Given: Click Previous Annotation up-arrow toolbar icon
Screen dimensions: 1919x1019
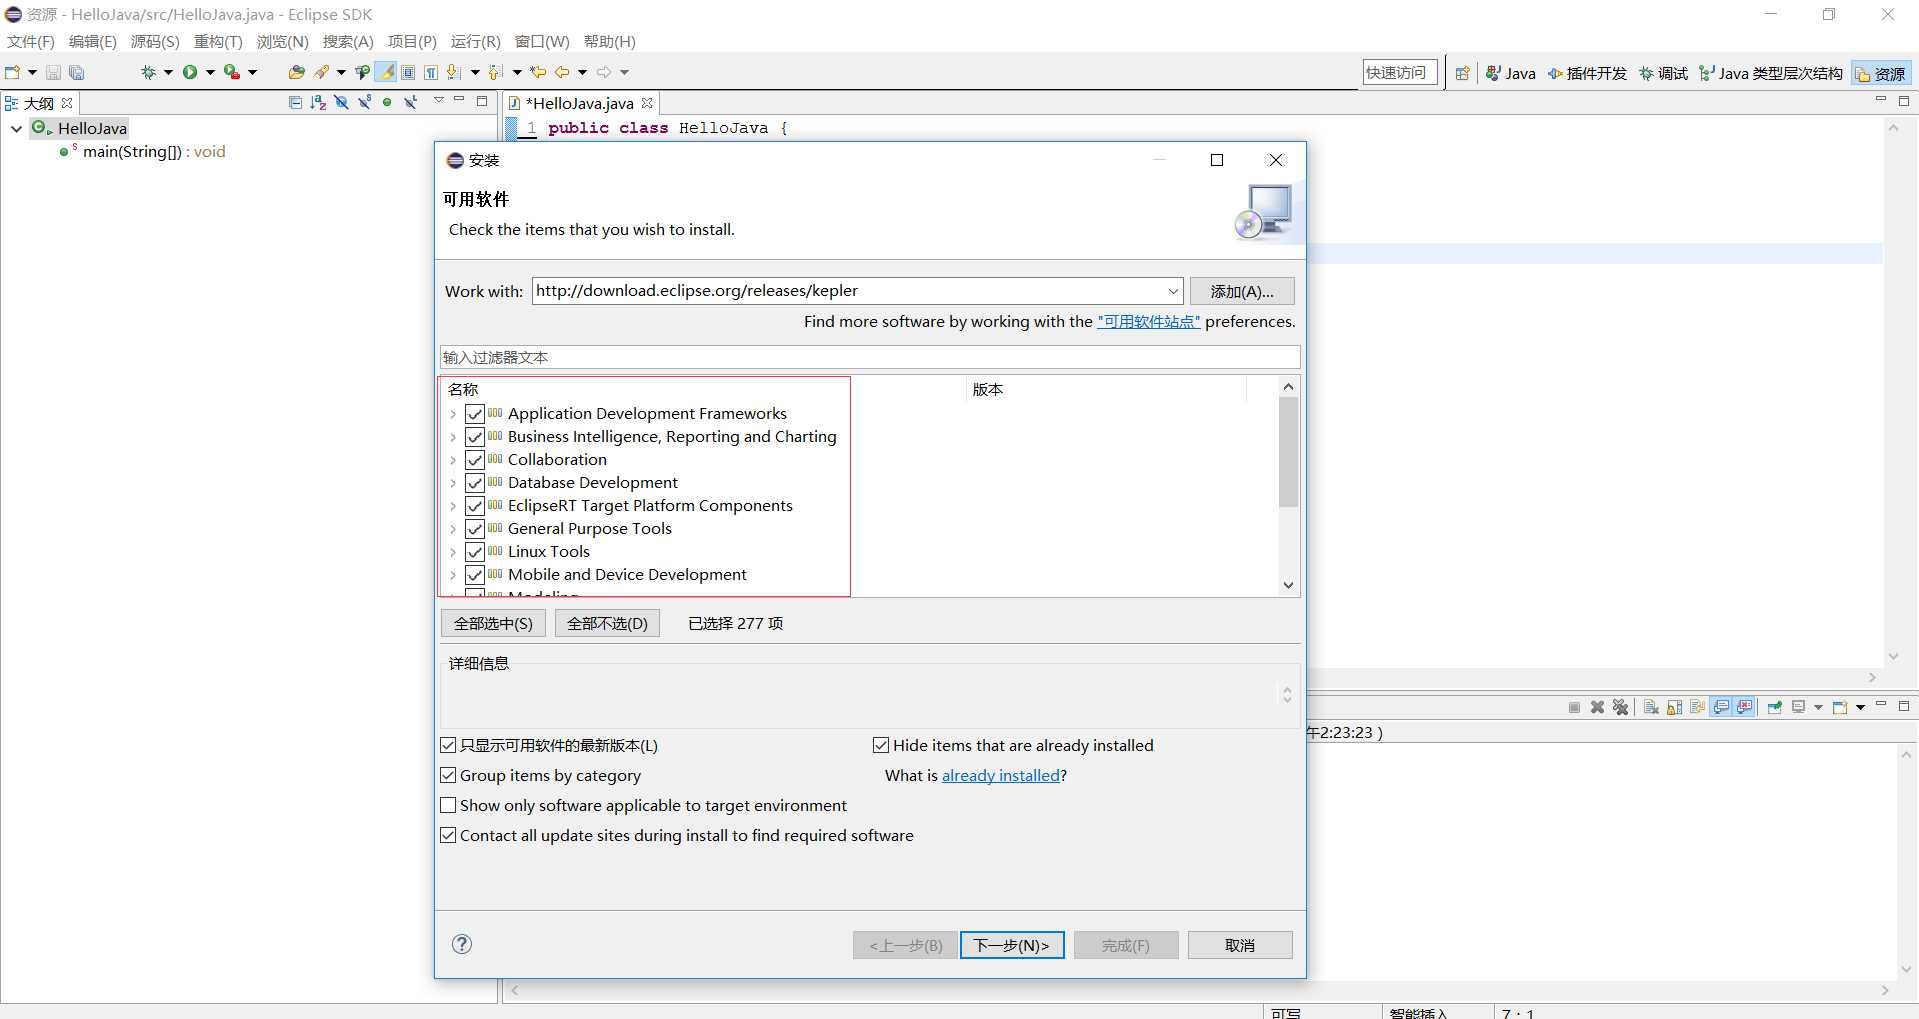Looking at the screenshot, I should point(496,72).
